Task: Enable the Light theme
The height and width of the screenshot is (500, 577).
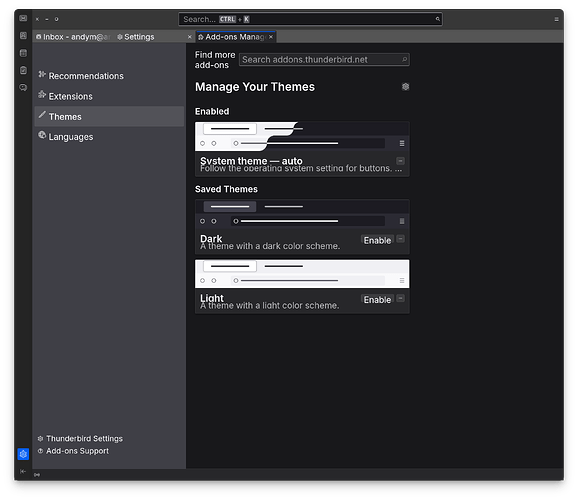Action: tap(377, 300)
